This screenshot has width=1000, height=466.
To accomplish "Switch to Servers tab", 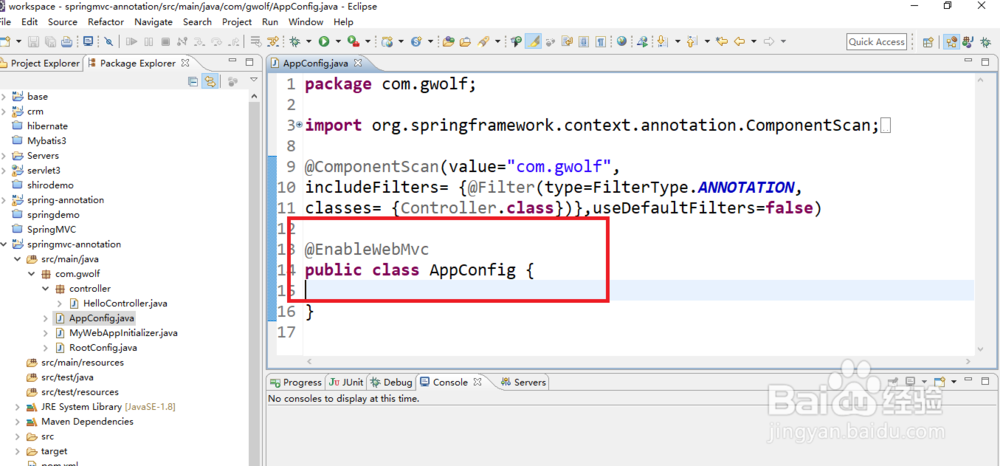I will tap(524, 382).
